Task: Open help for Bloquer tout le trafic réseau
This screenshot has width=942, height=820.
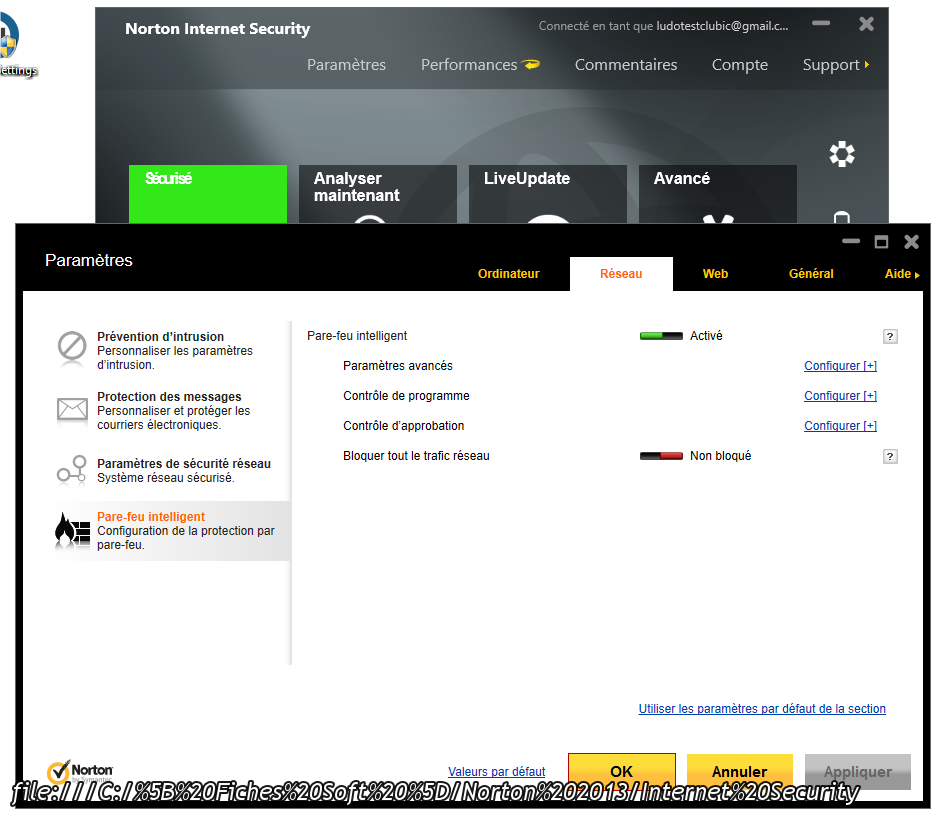Action: (890, 457)
